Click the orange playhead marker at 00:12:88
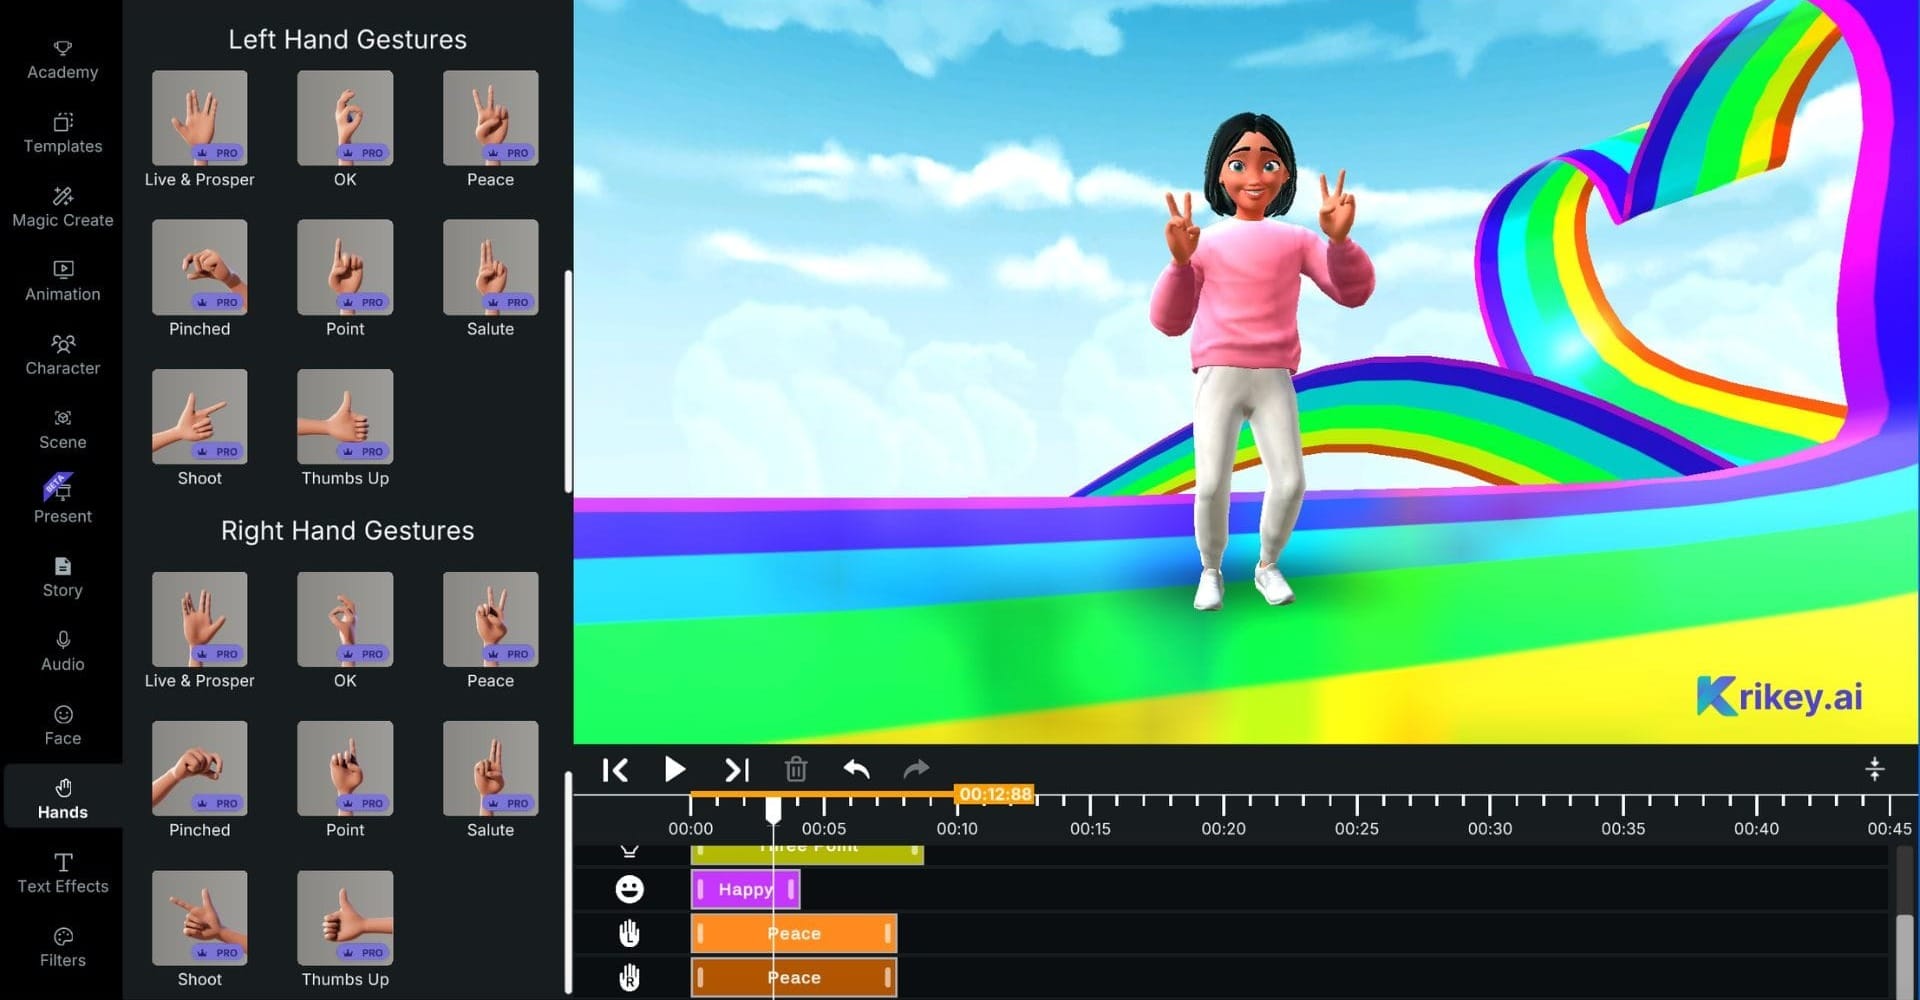1920x1000 pixels. [x=995, y=793]
